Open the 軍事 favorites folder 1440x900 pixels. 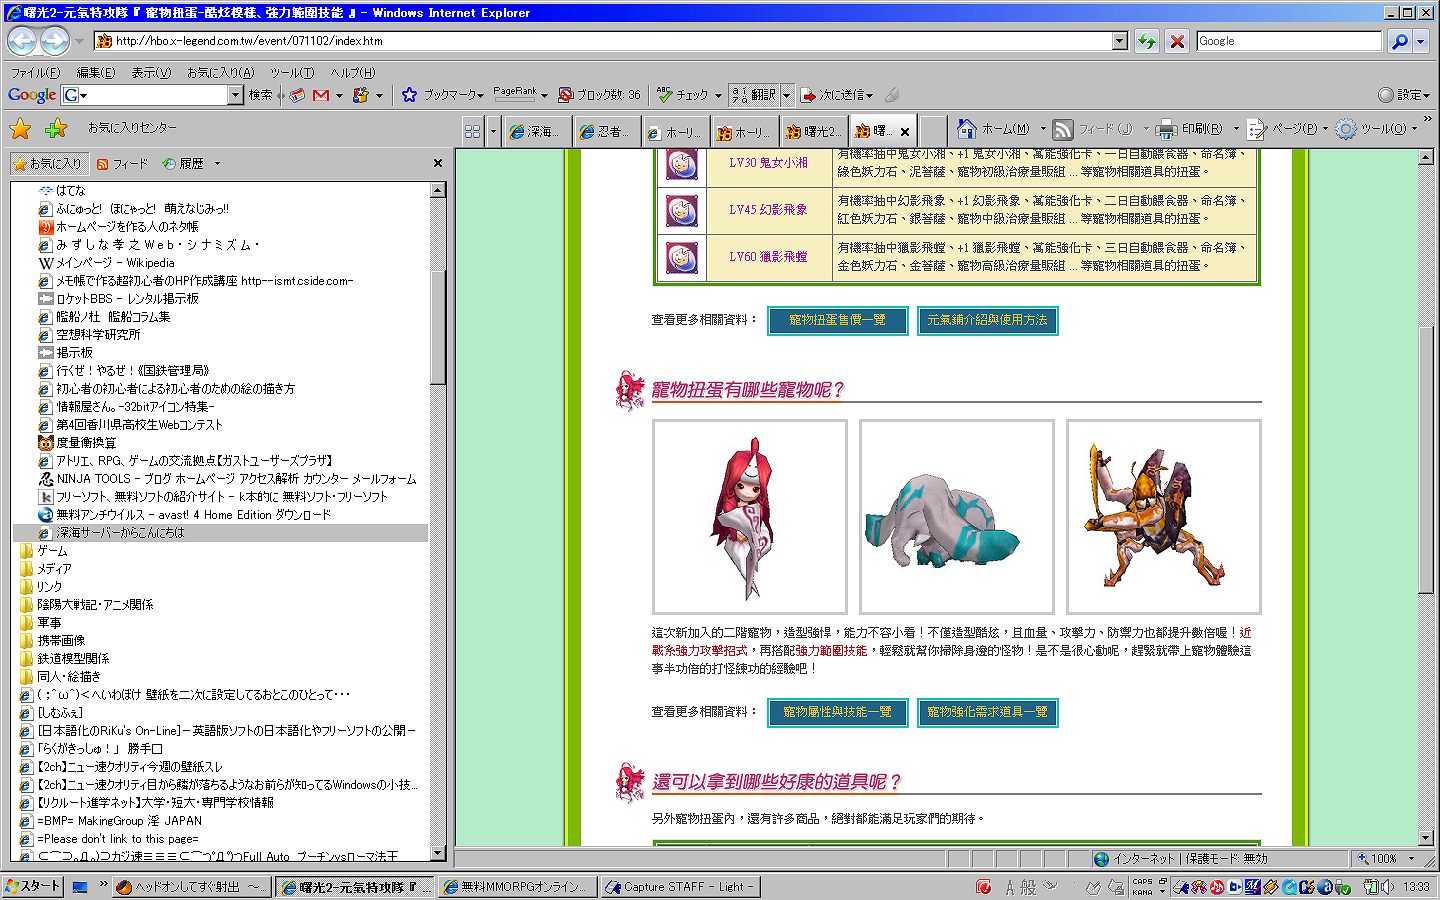pyautogui.click(x=49, y=623)
